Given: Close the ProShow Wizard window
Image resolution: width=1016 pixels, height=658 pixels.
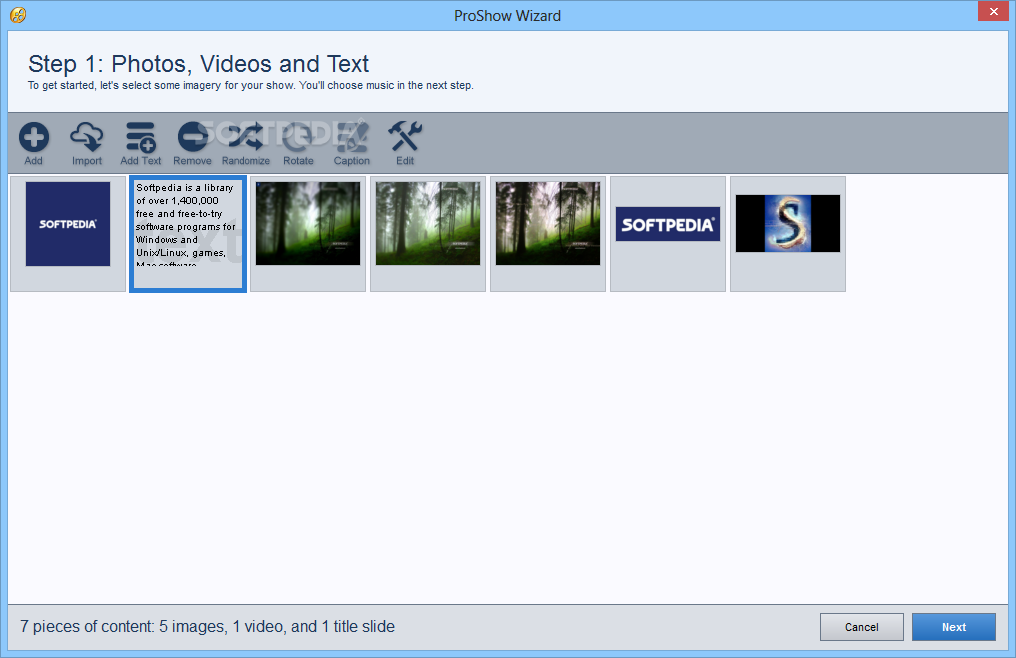Looking at the screenshot, I should coord(993,12).
